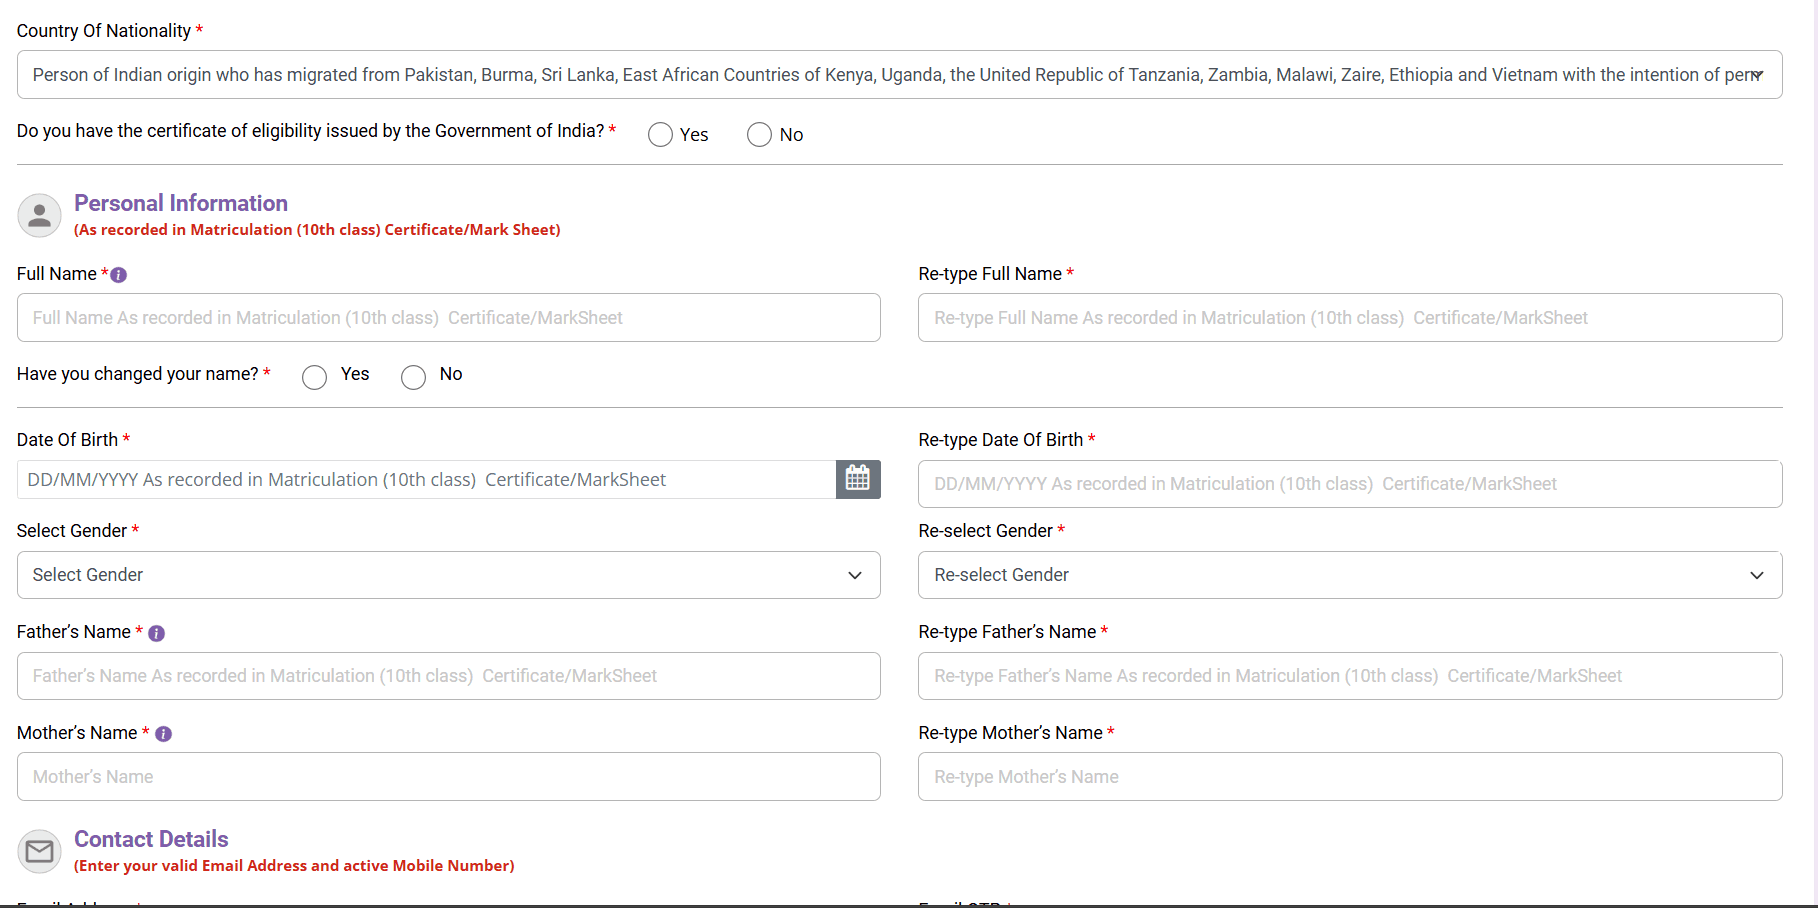Image resolution: width=1818 pixels, height=908 pixels.
Task: Expand the Select Gender dropdown
Action: coord(448,575)
